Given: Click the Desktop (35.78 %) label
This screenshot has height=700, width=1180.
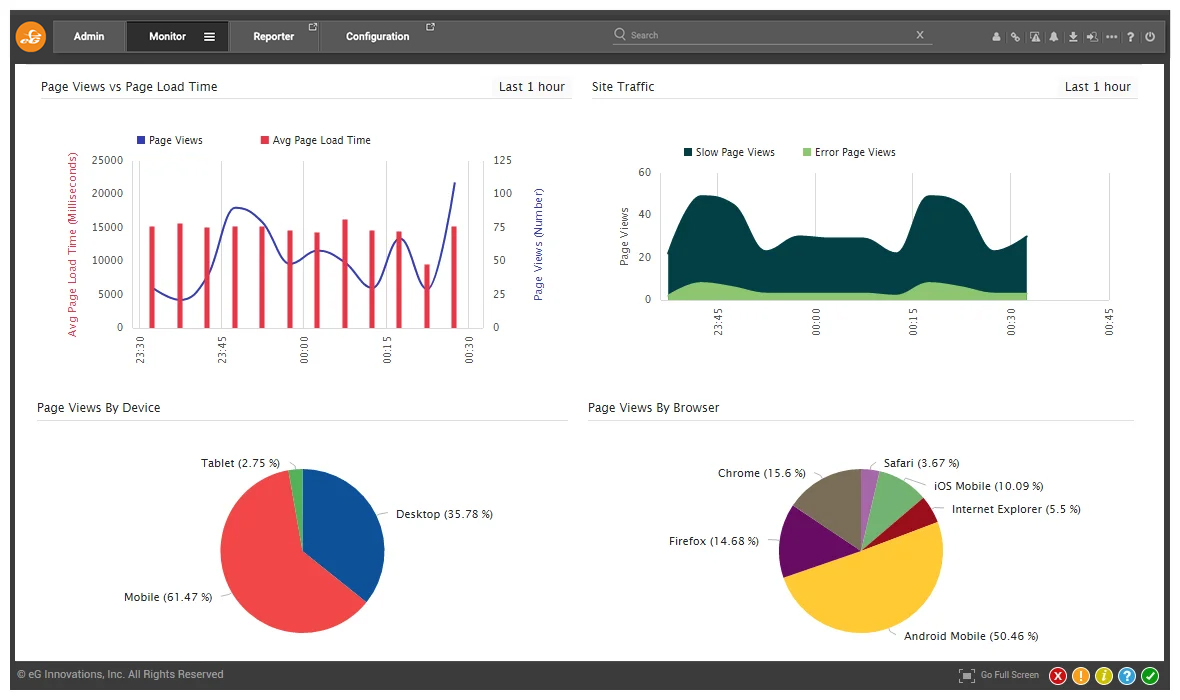Looking at the screenshot, I should click(444, 514).
